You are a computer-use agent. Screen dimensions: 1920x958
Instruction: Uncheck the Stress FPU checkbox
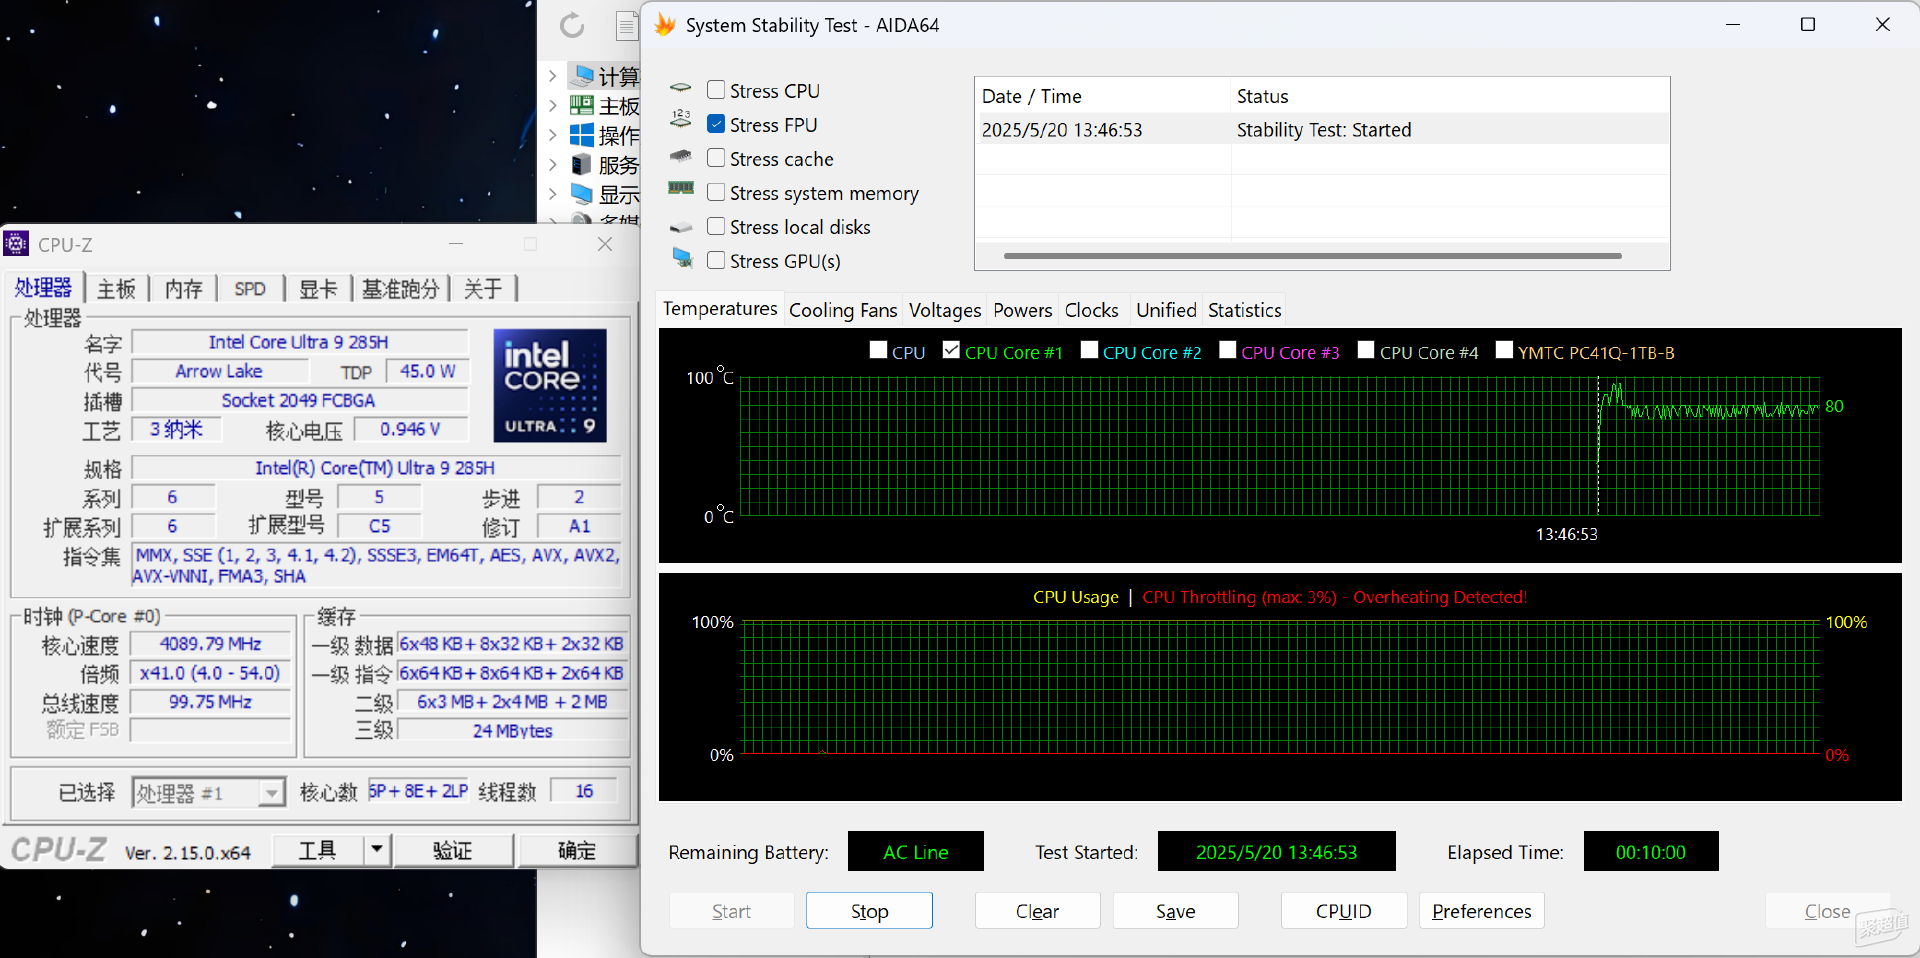click(x=716, y=124)
